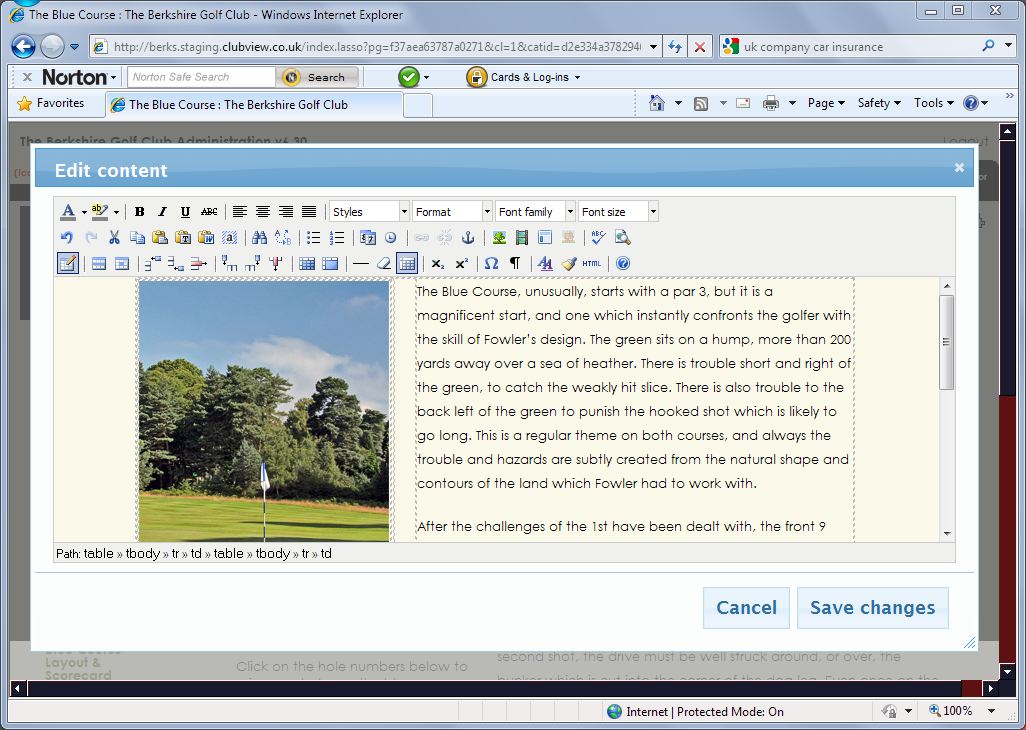
Task: Toggle bold formatting
Action: (x=139, y=212)
